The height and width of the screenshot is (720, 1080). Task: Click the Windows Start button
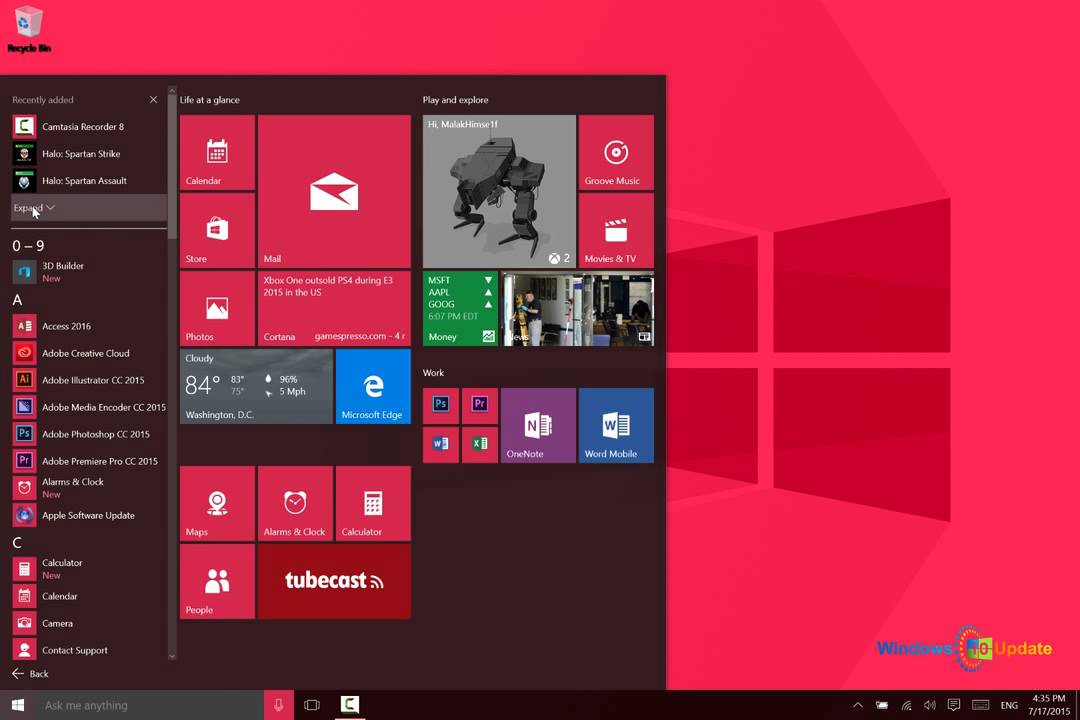coord(18,705)
